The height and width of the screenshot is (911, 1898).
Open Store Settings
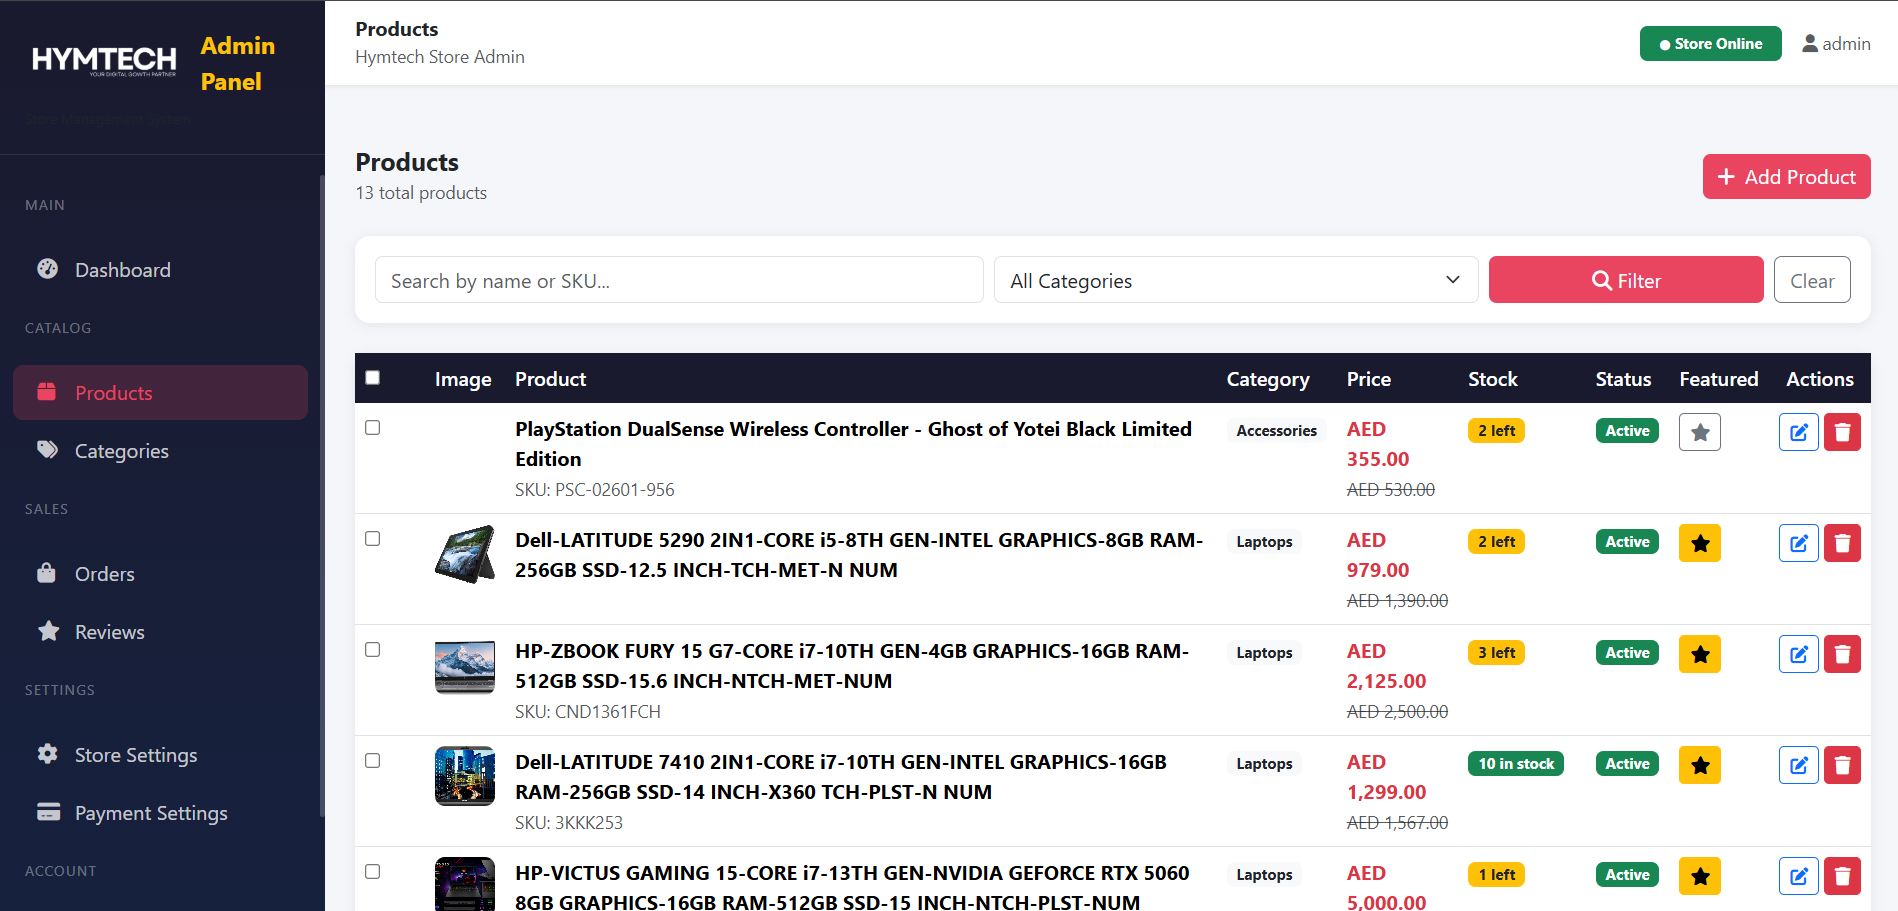160,755
